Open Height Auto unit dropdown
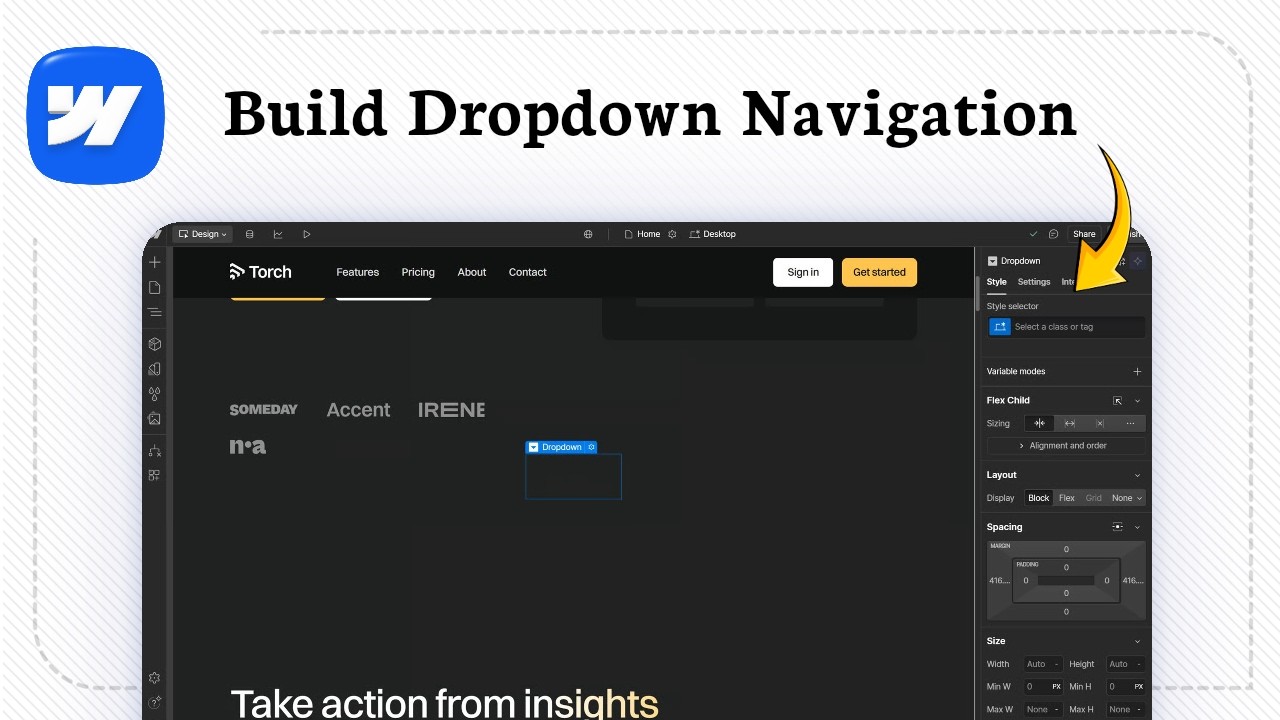 pyautogui.click(x=1139, y=664)
